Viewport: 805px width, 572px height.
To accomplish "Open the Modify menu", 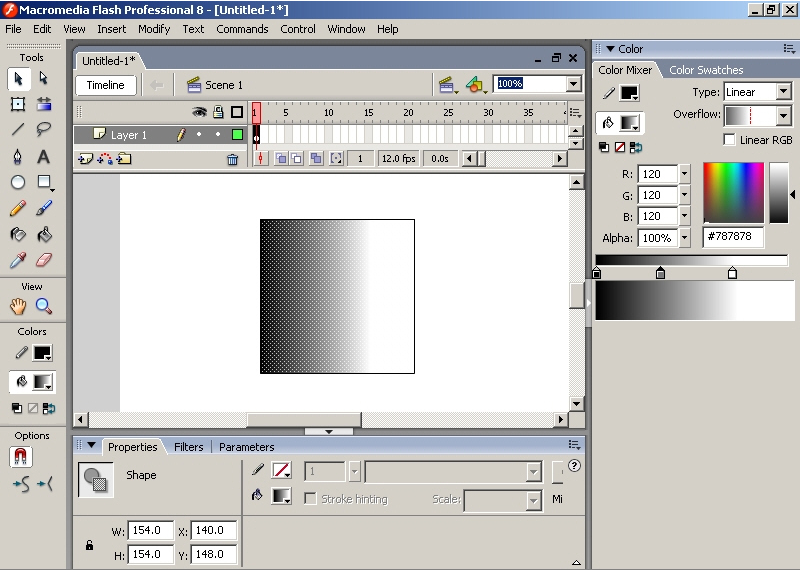I will (x=154, y=29).
